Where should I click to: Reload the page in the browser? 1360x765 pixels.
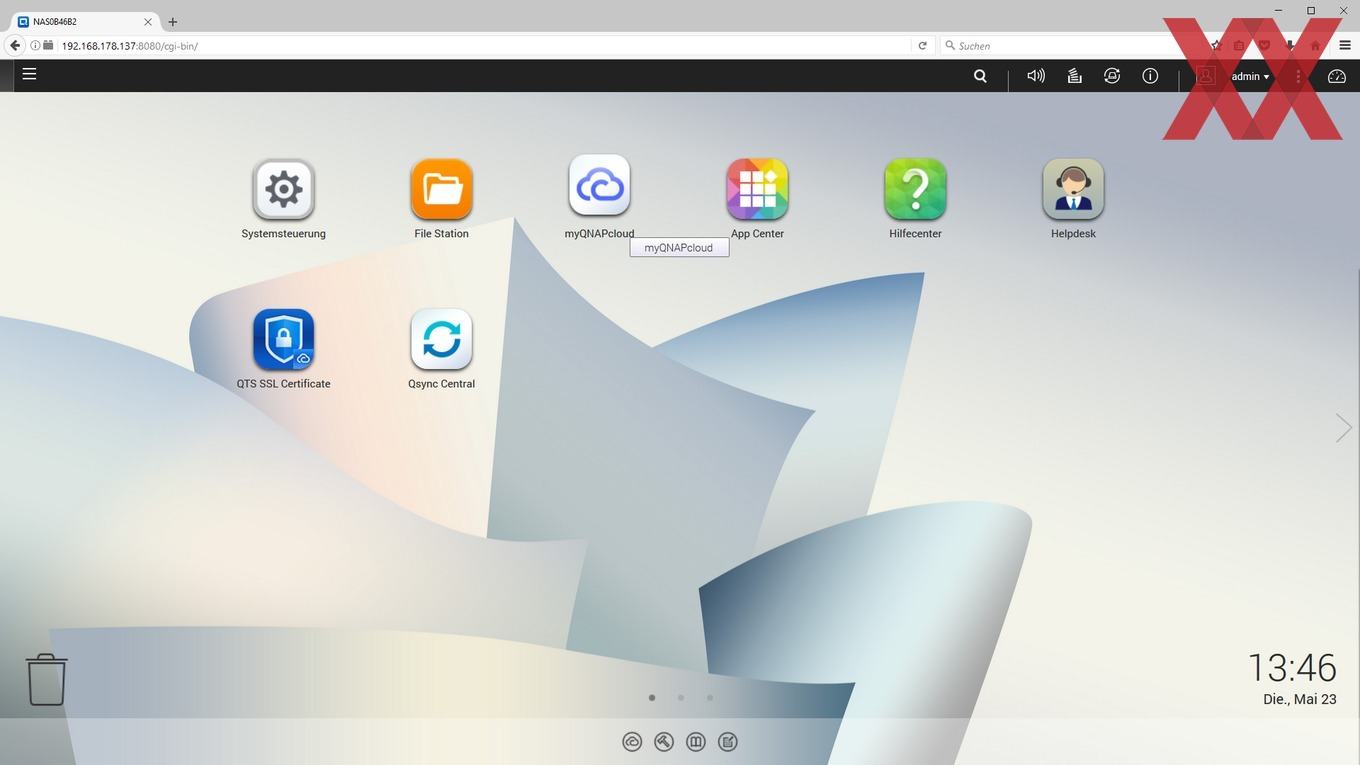tap(922, 45)
